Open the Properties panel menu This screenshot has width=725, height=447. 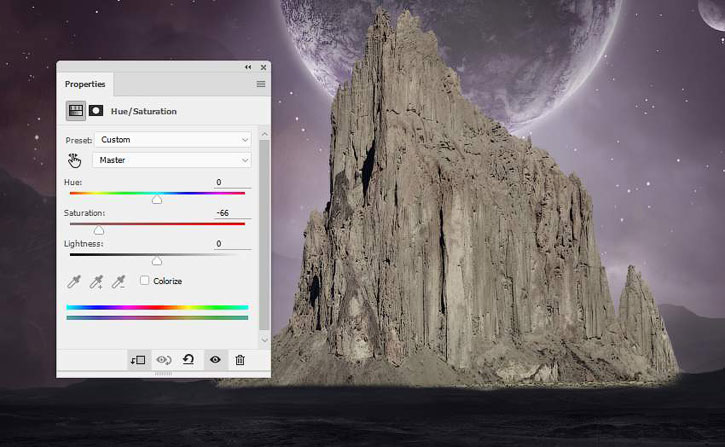tap(261, 84)
